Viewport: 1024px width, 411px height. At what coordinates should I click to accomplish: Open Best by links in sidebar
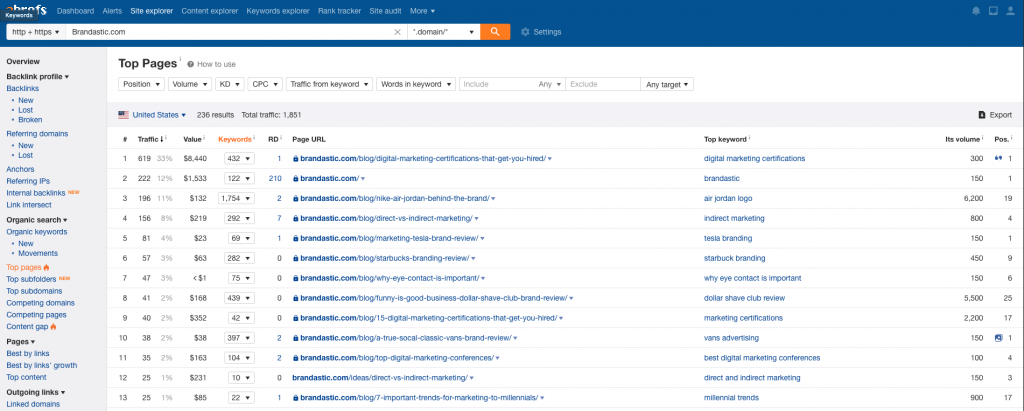coord(28,353)
